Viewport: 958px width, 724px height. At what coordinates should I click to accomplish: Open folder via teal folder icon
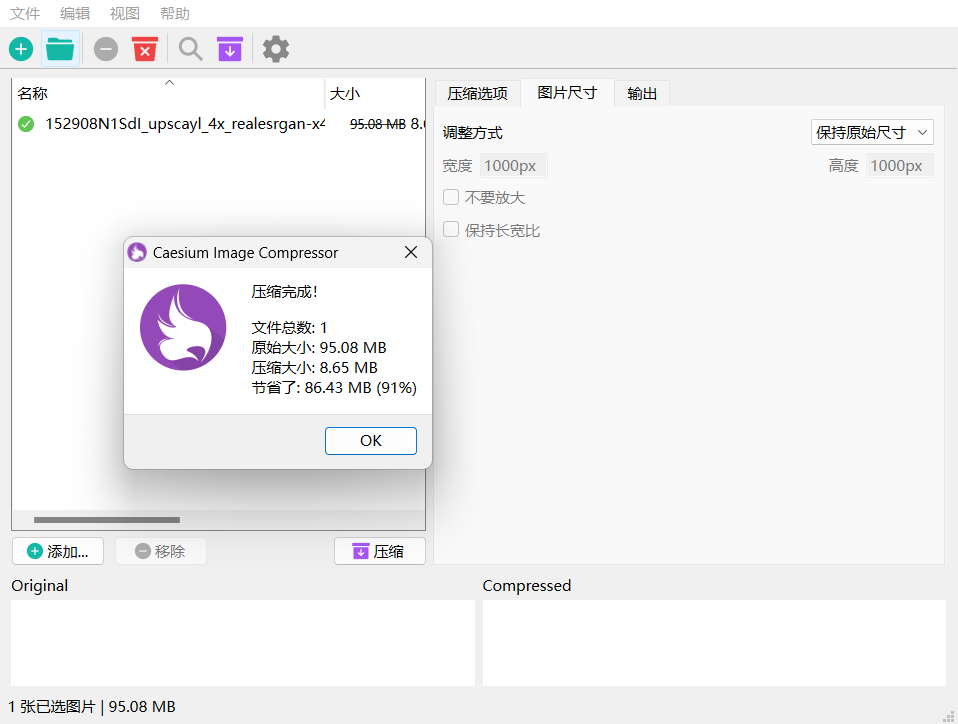[60, 49]
